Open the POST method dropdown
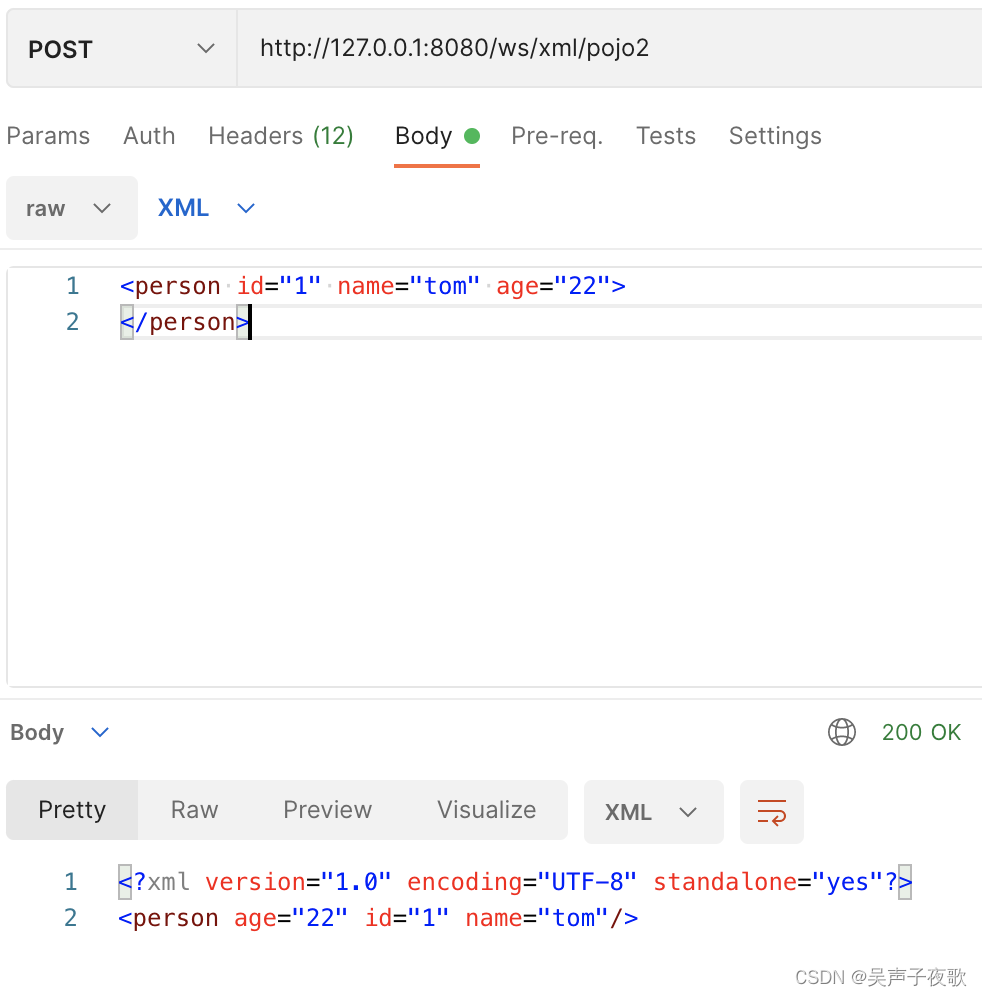 pyautogui.click(x=121, y=49)
